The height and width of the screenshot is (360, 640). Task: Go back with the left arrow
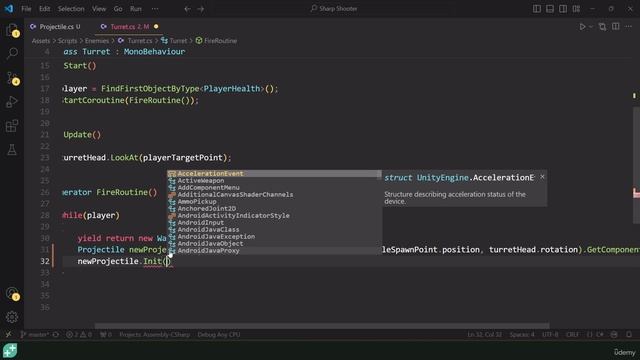tap(187, 9)
